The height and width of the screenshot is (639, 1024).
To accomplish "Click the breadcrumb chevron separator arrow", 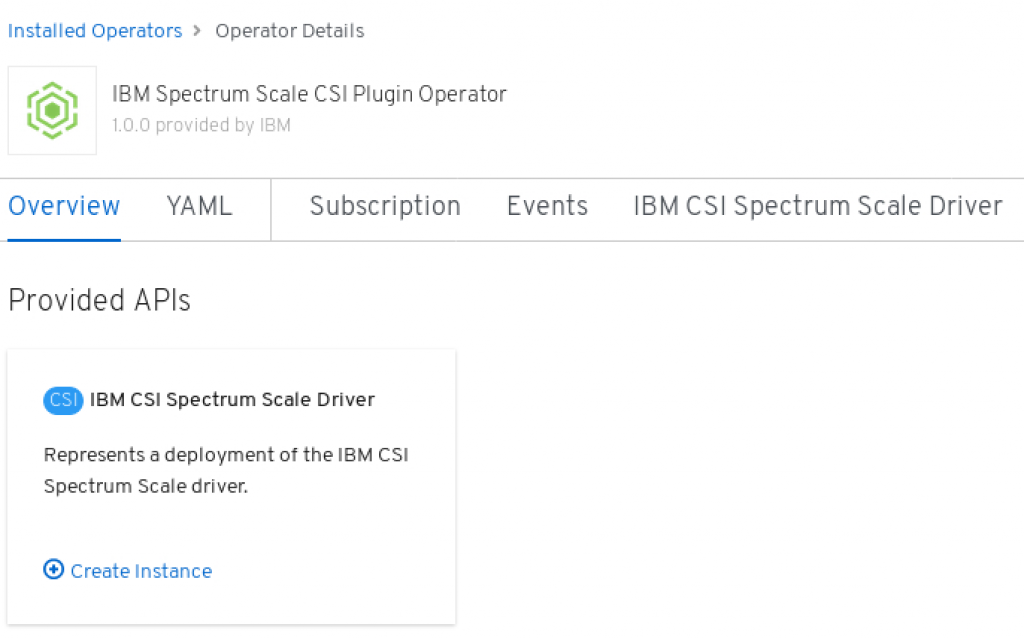I will [x=197, y=31].
